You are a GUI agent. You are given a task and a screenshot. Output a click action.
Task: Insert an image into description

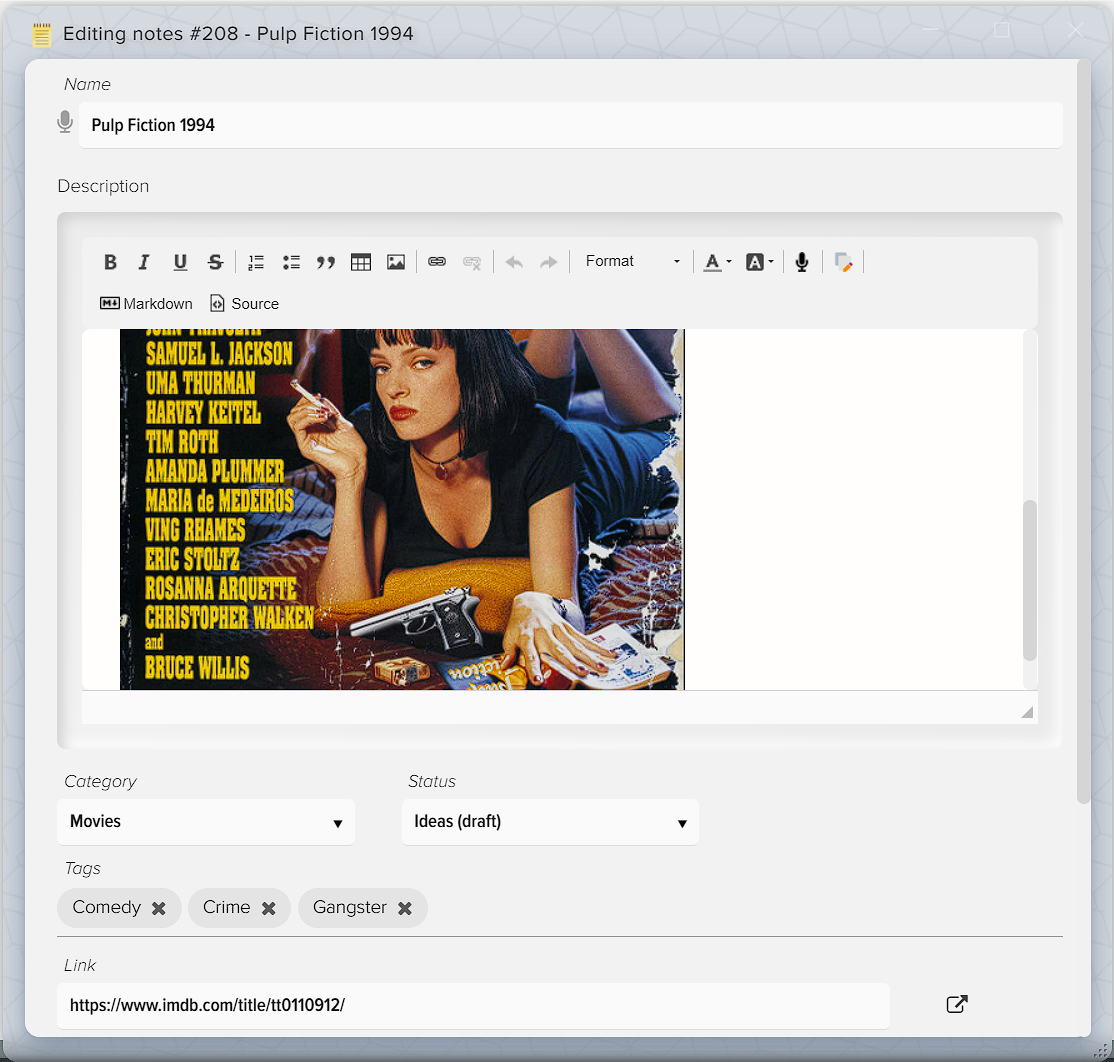(x=396, y=262)
